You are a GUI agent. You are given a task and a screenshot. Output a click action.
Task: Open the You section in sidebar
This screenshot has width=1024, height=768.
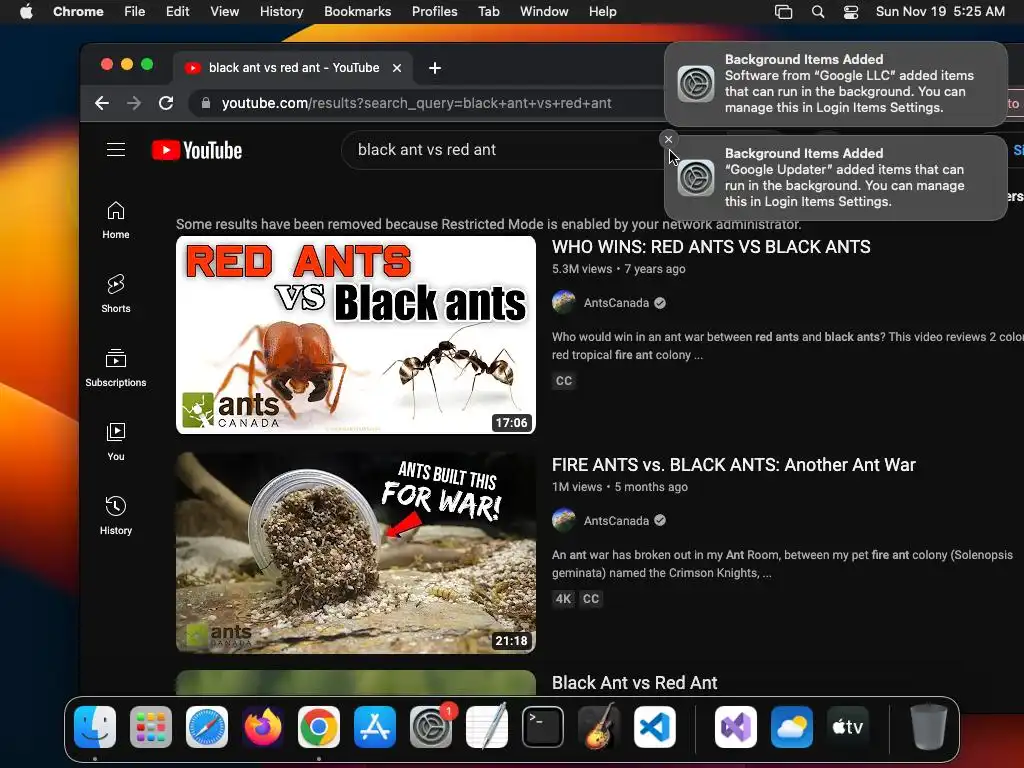click(116, 442)
